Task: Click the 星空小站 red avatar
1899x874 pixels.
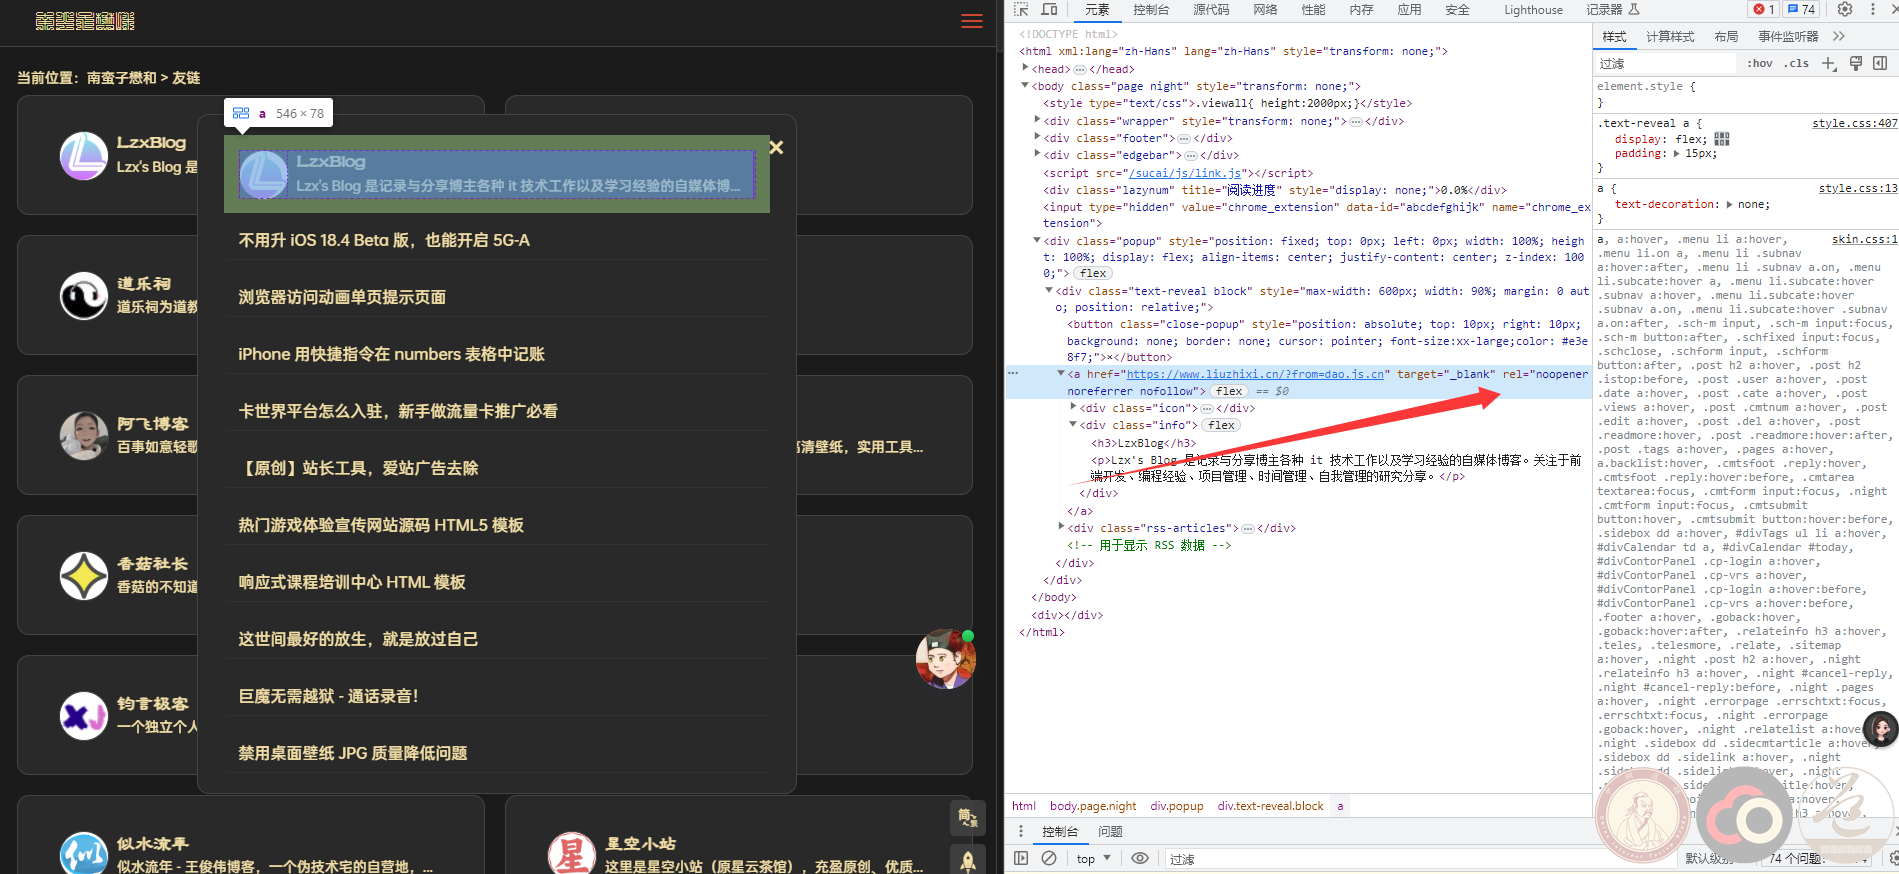Action: [x=572, y=854]
